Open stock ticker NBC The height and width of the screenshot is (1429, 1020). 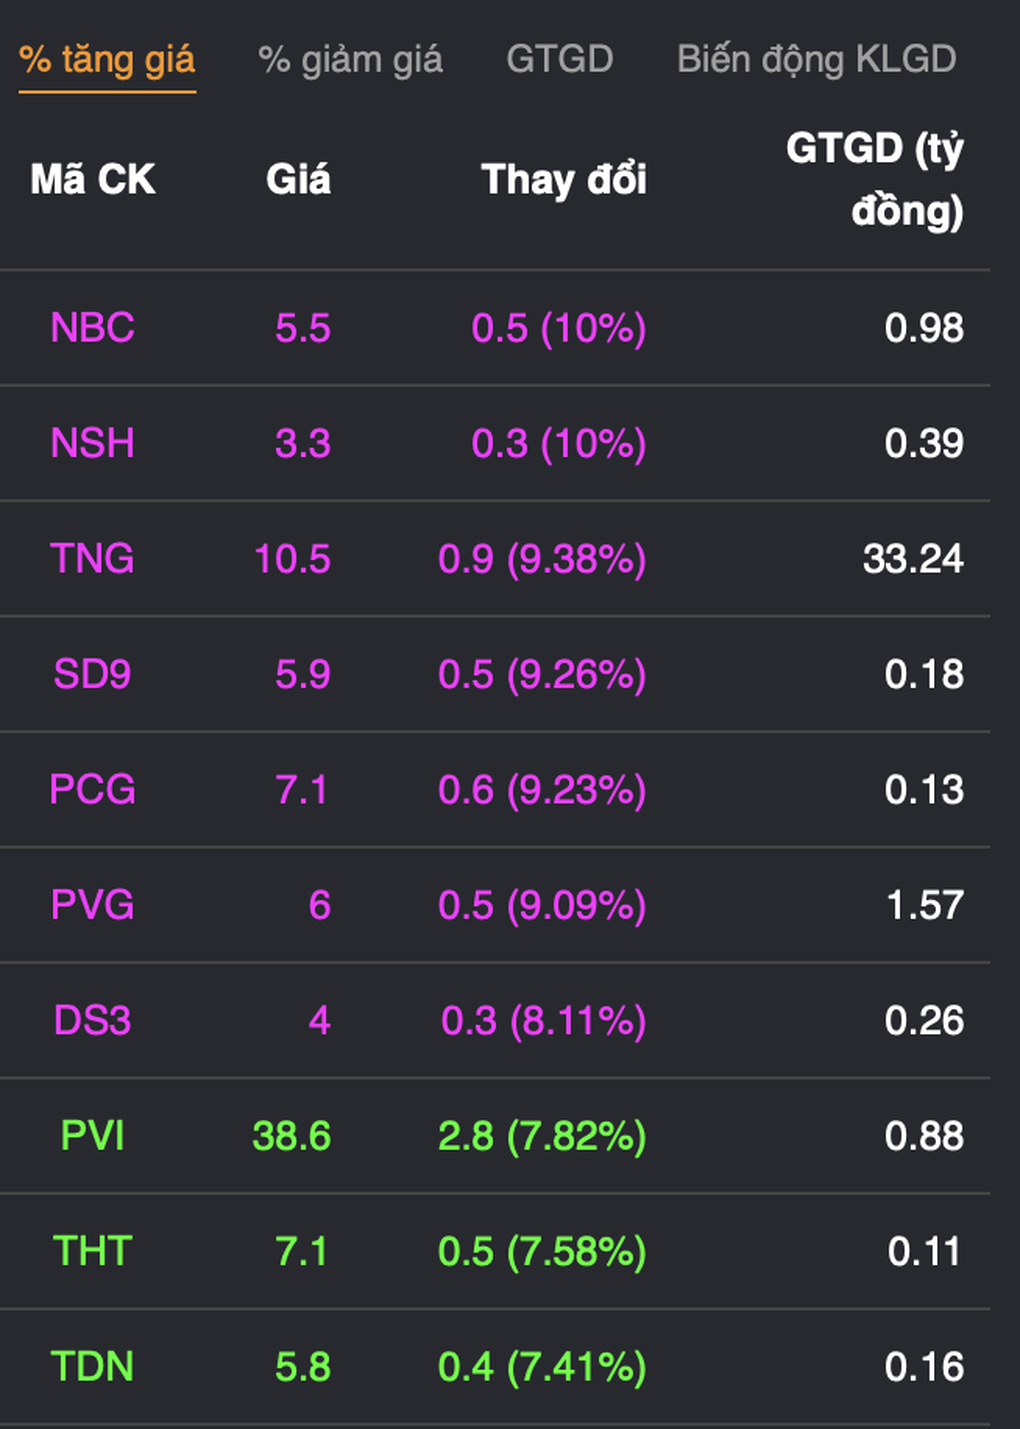coord(92,328)
